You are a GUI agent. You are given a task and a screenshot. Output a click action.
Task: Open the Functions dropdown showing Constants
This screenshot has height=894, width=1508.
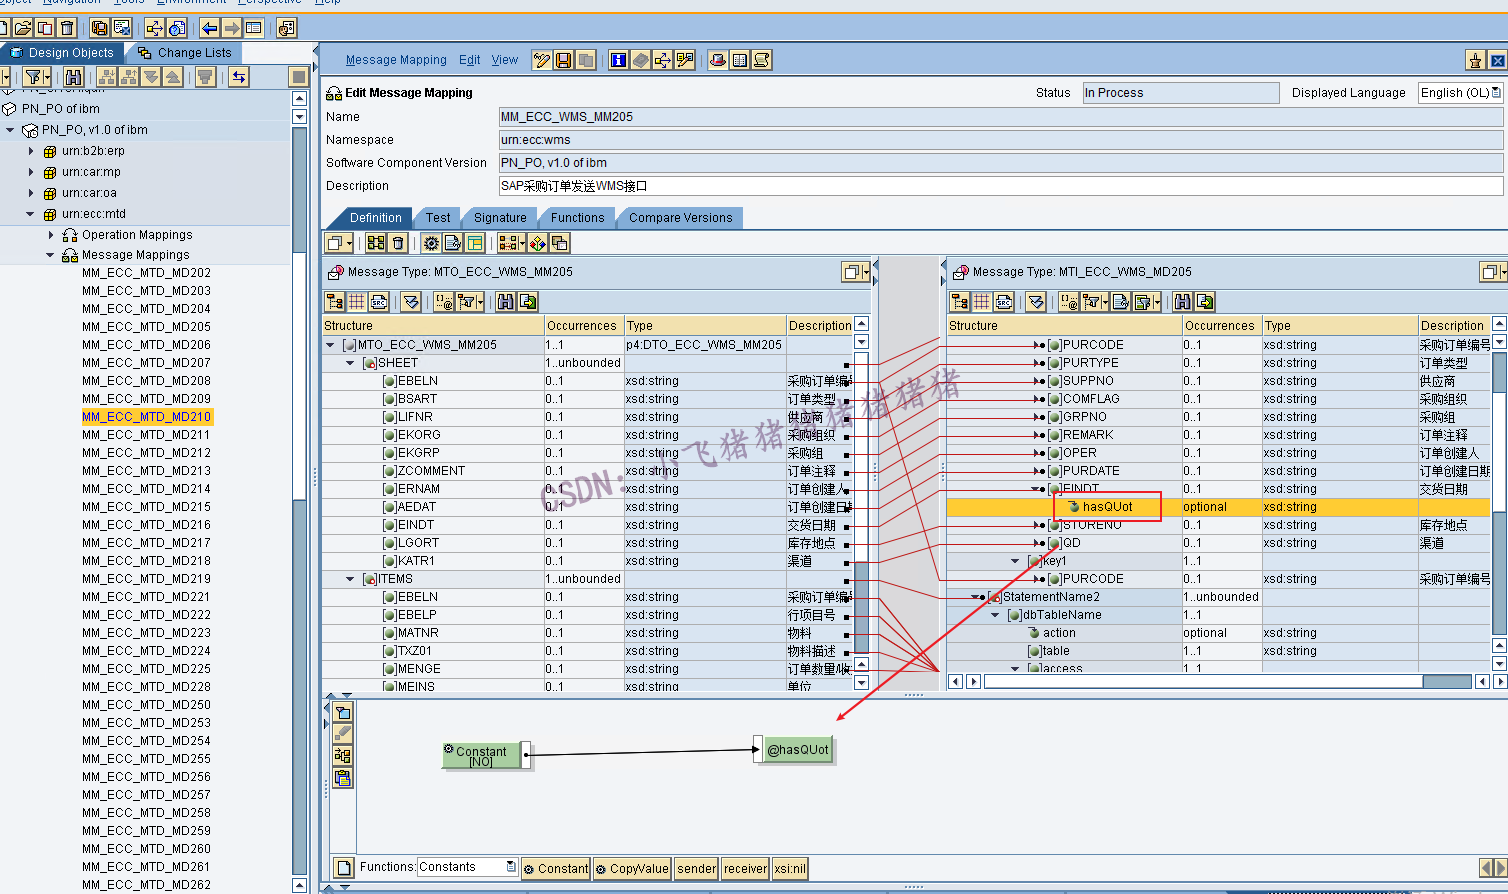(x=509, y=866)
